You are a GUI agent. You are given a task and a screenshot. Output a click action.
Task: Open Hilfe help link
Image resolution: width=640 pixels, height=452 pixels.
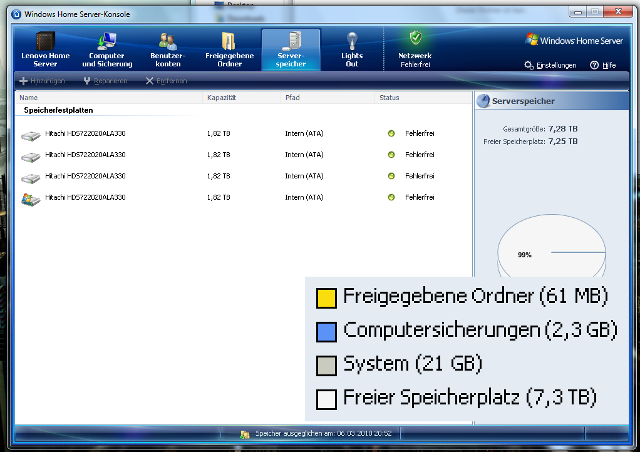[603, 65]
